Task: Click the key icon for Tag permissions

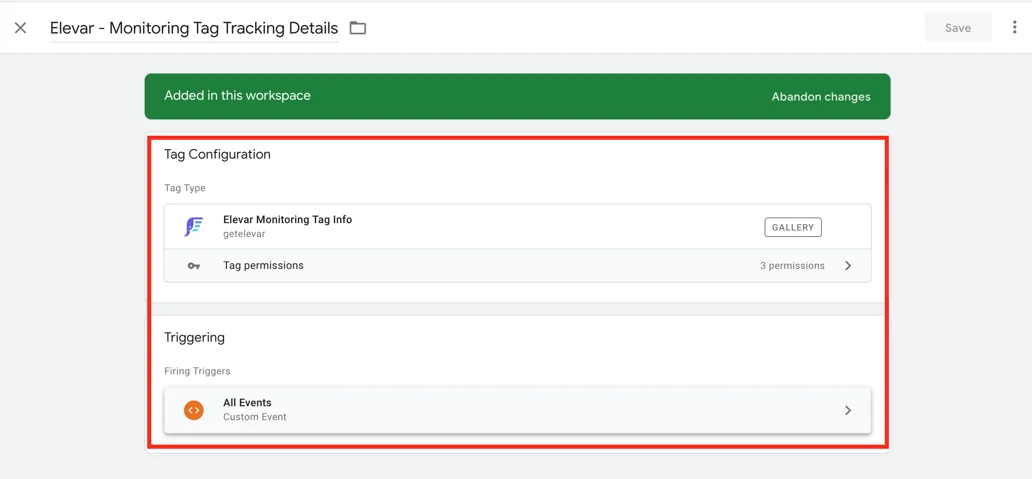Action: coord(194,266)
